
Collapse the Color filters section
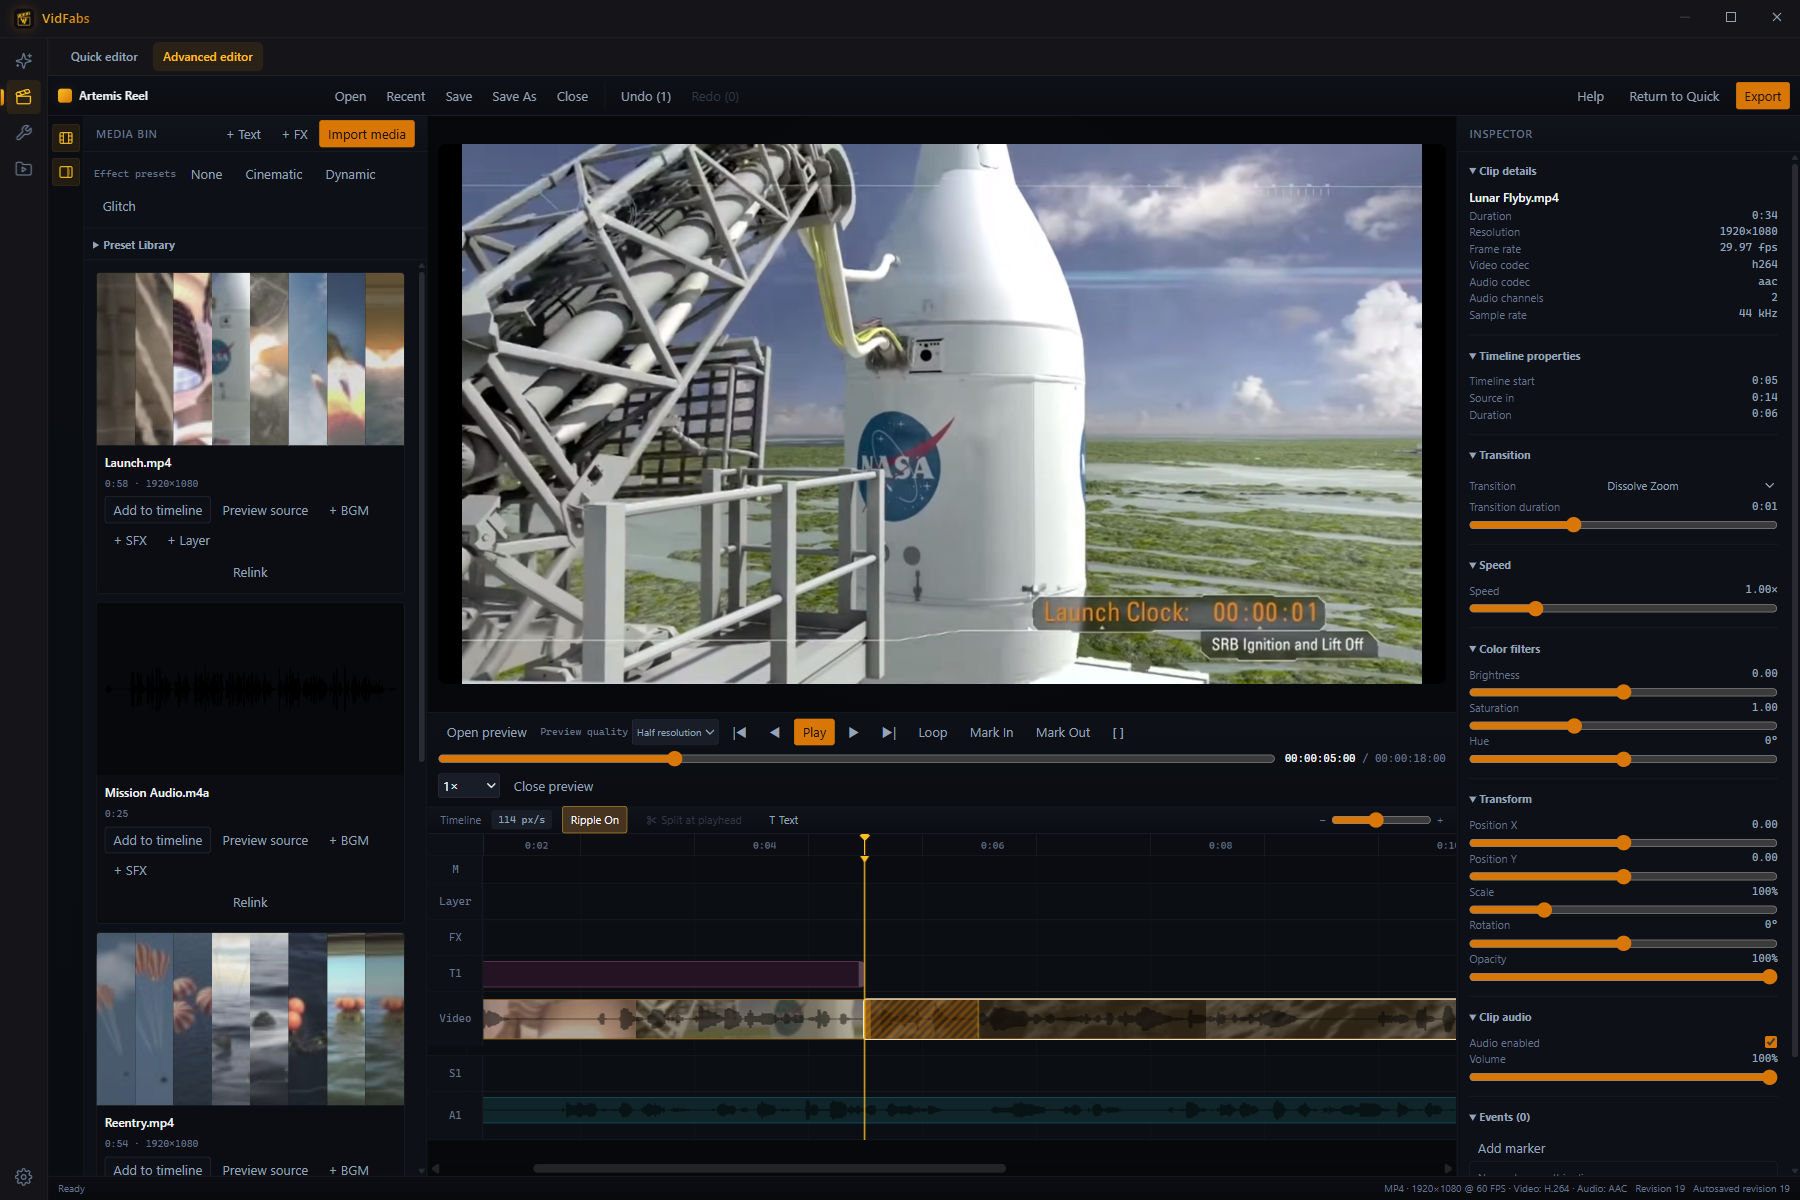(1505, 649)
